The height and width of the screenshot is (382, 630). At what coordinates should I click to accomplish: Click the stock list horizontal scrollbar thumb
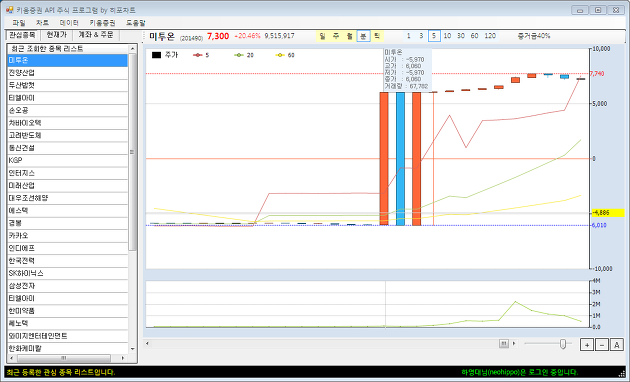pos(63,358)
